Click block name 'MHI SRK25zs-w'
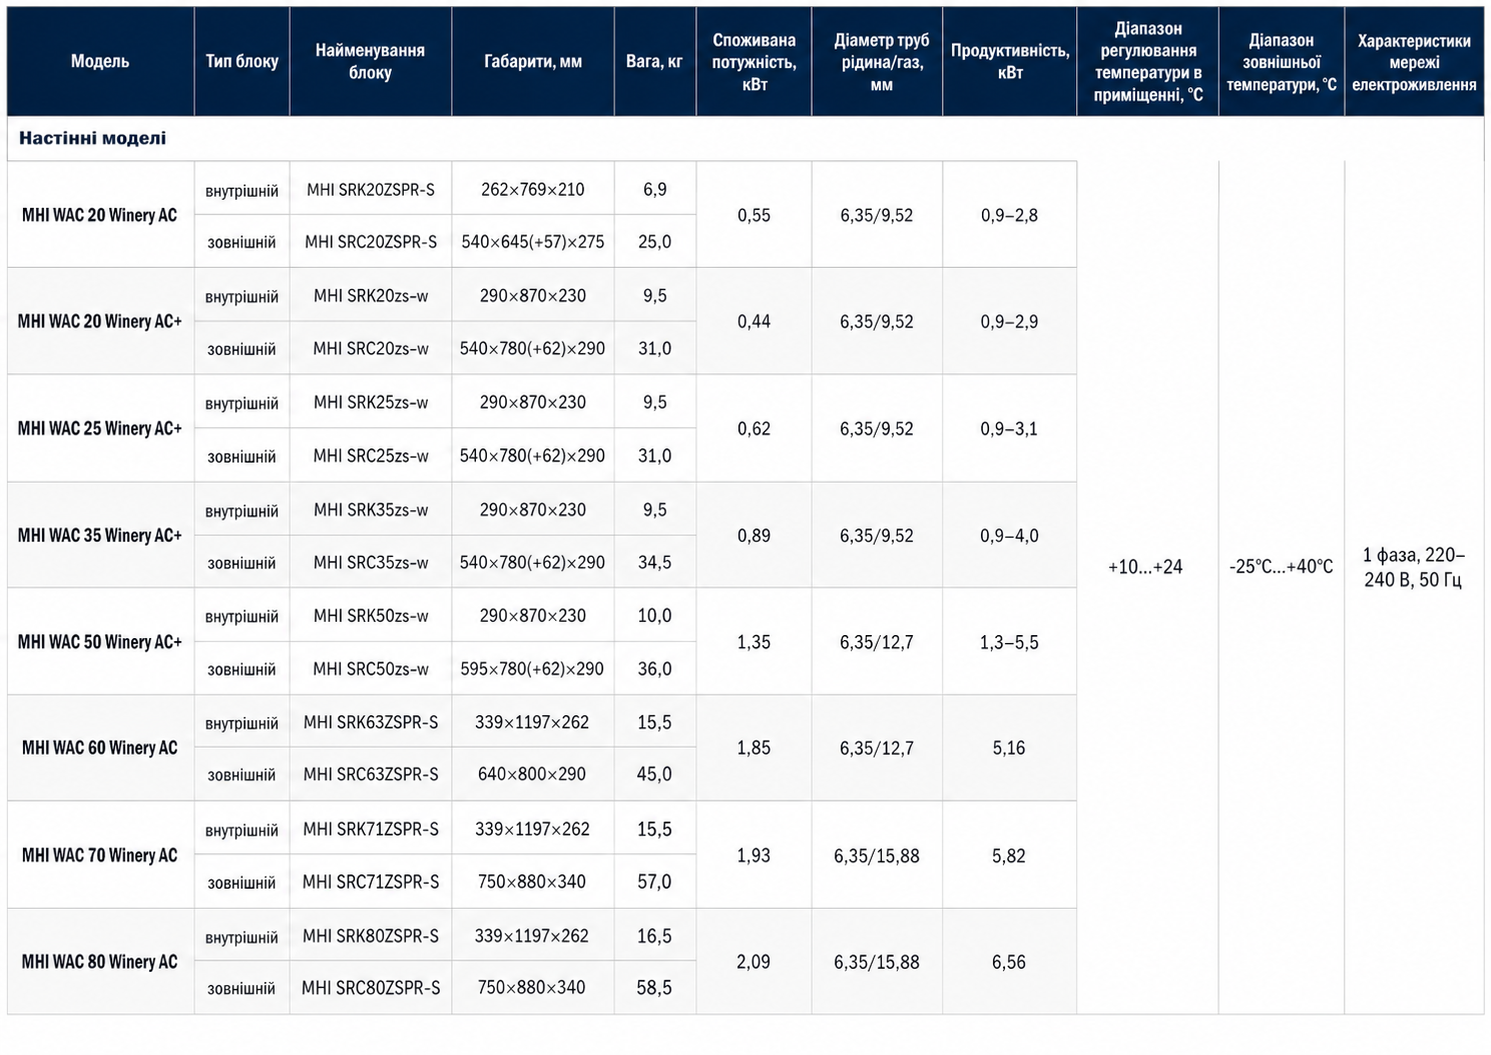This screenshot has width=1491, height=1055. click(x=371, y=402)
